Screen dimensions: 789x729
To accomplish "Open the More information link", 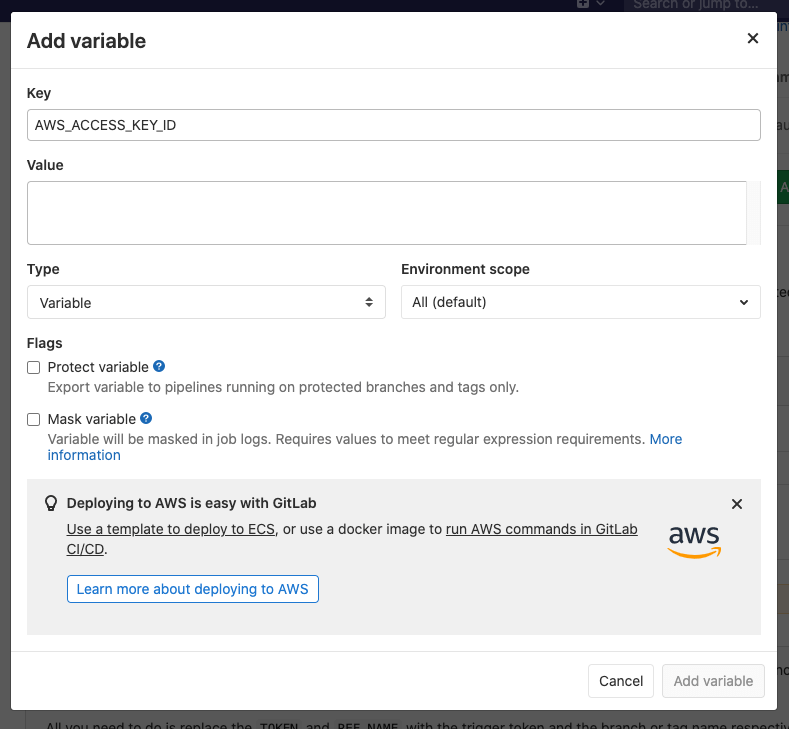I will (x=665, y=439).
